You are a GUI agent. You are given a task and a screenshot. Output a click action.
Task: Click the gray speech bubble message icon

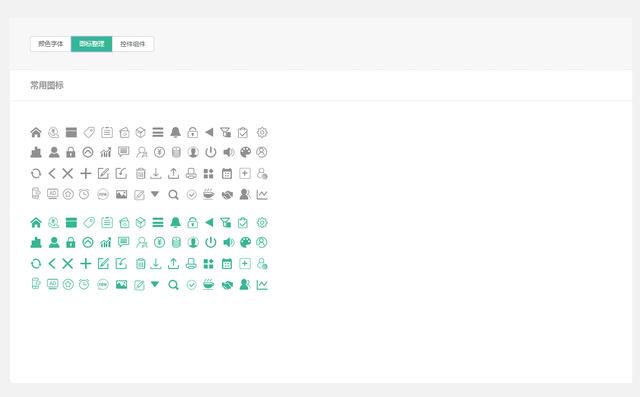coord(123,152)
